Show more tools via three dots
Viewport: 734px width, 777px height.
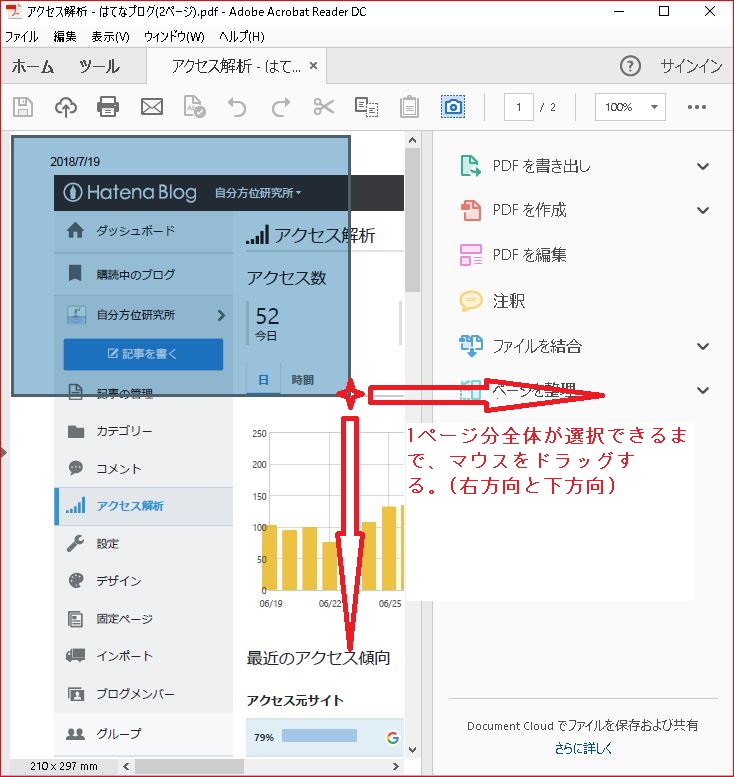coord(697,107)
